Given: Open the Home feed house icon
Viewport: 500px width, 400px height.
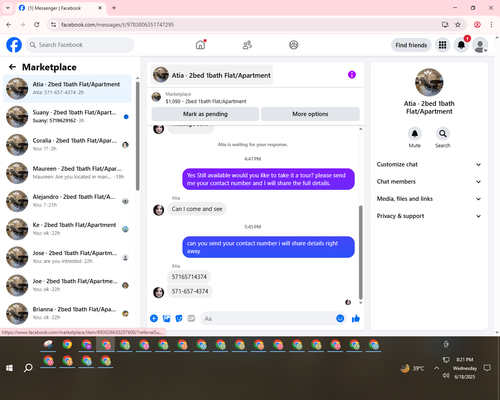Looking at the screenshot, I should (x=200, y=45).
